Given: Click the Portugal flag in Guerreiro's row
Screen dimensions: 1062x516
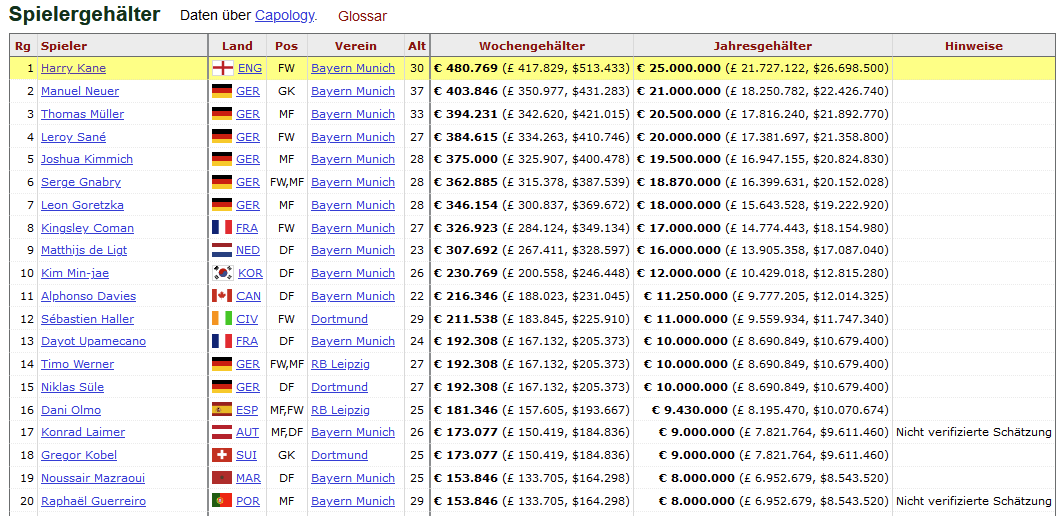Looking at the screenshot, I should click(222, 501).
